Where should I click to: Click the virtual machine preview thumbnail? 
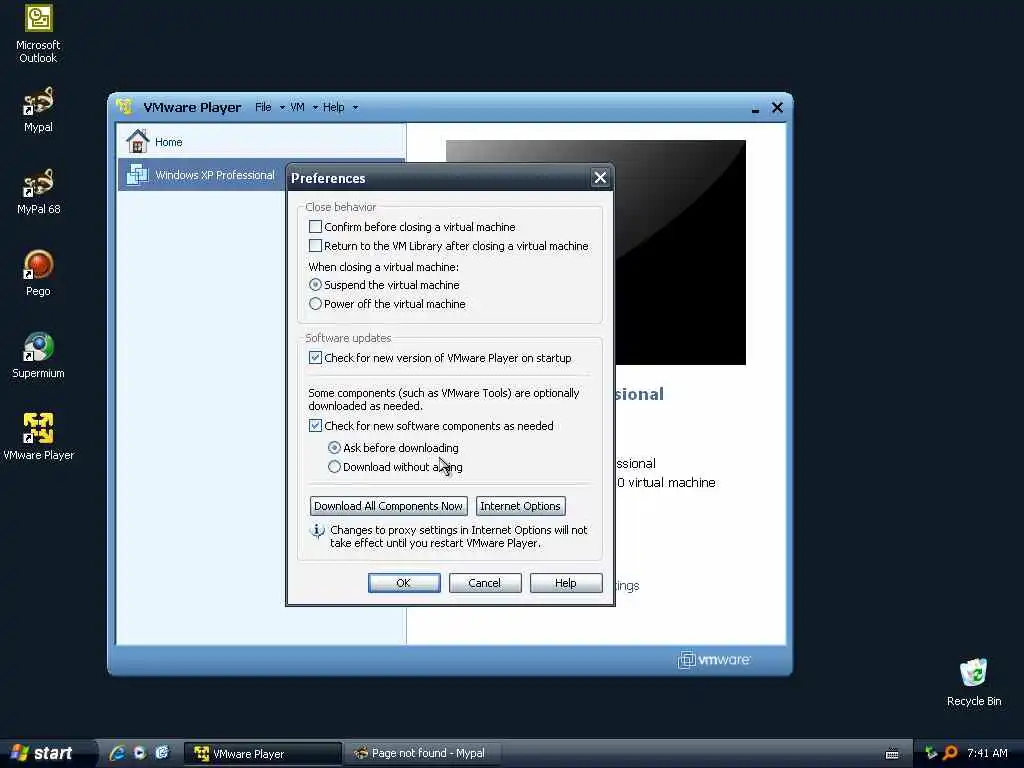[680, 252]
